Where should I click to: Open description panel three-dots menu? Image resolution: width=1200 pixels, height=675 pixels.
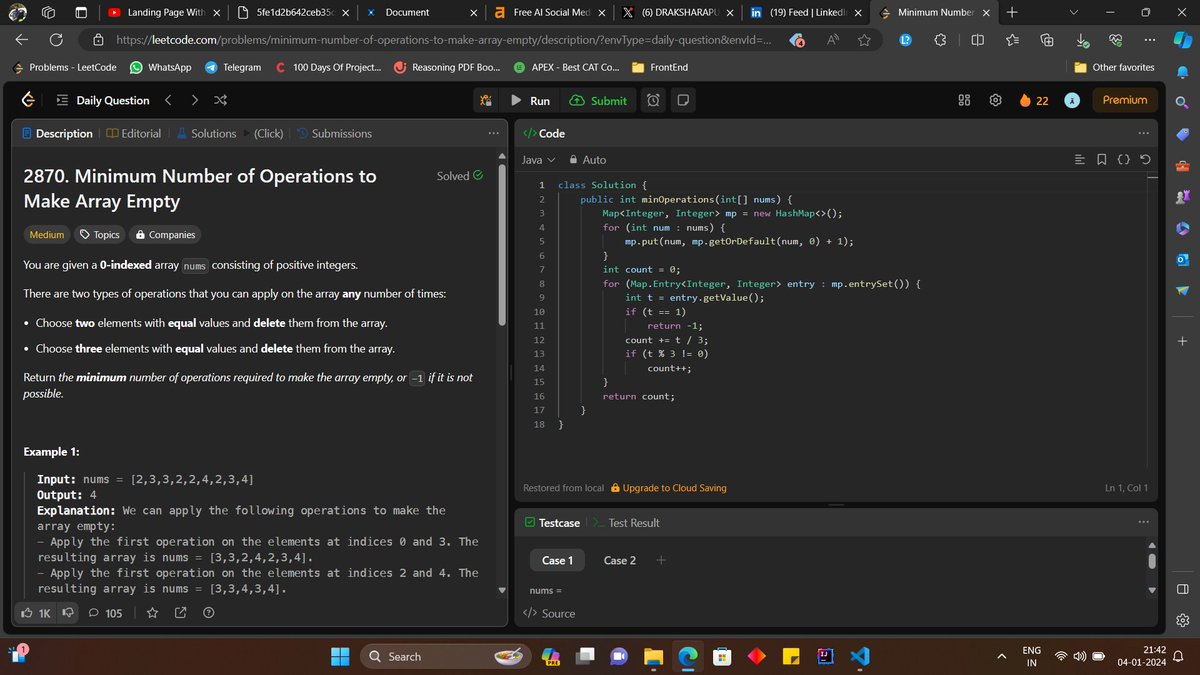tap(493, 133)
